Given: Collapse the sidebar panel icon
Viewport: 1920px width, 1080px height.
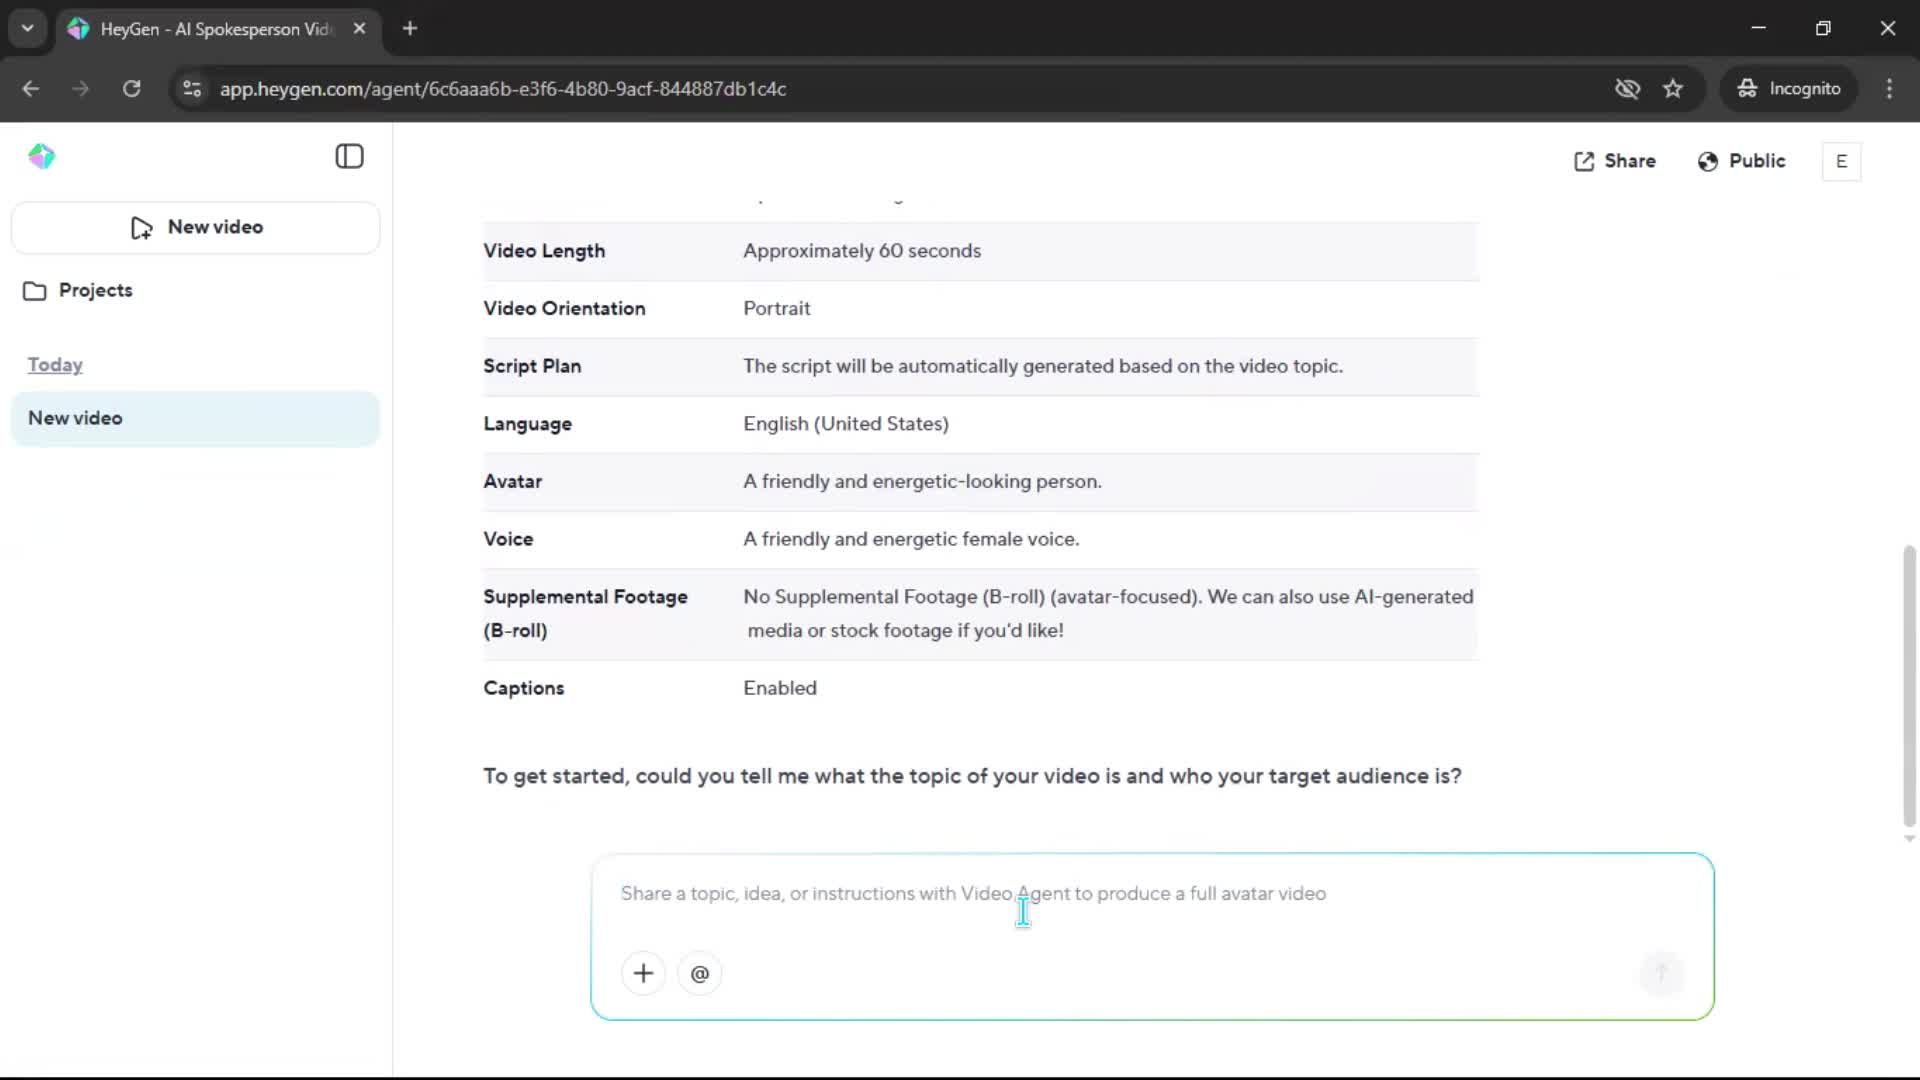Looking at the screenshot, I should (349, 156).
